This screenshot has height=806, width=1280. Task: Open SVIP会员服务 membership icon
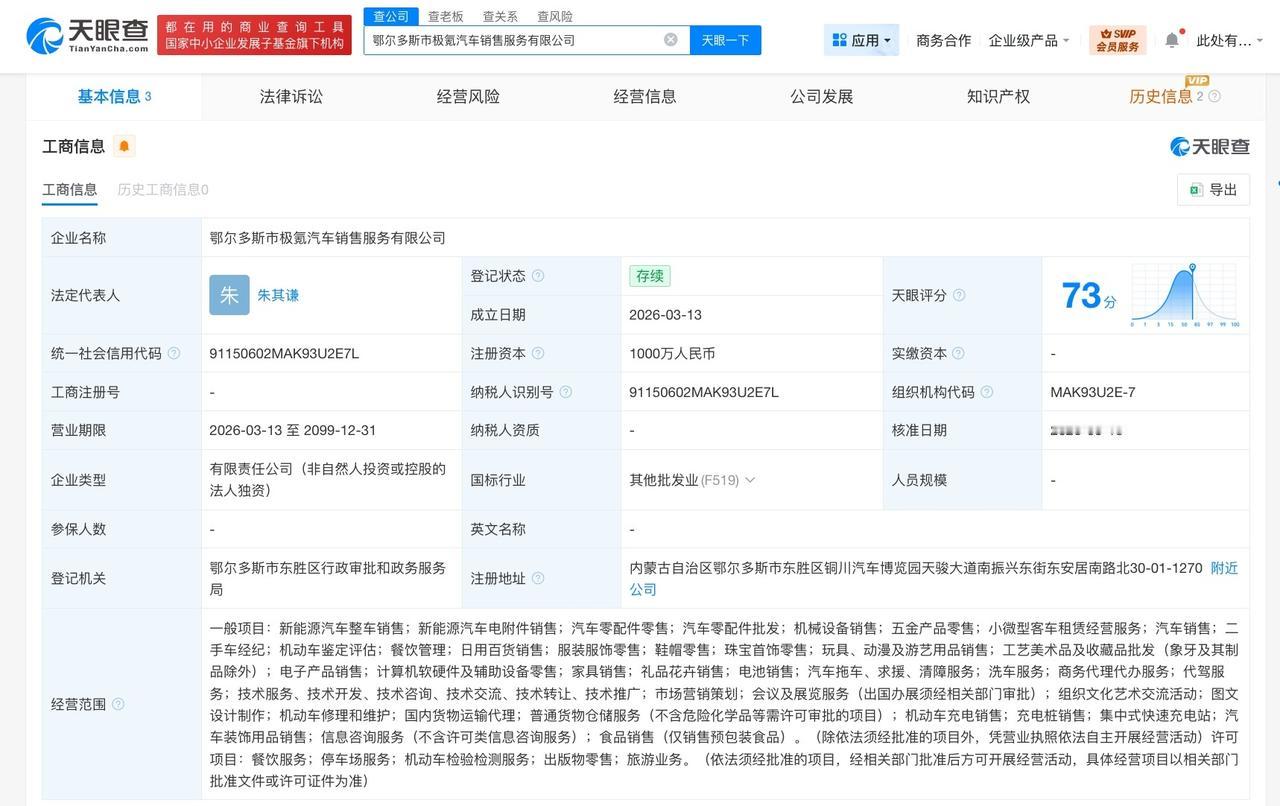coord(1117,40)
